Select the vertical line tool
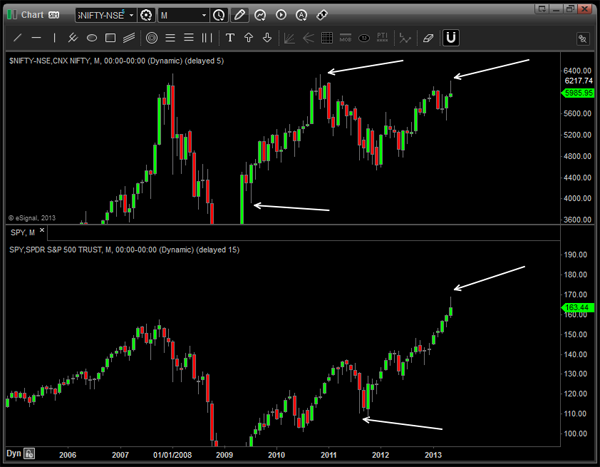Viewport: 600px width, 467px height. pos(54,38)
